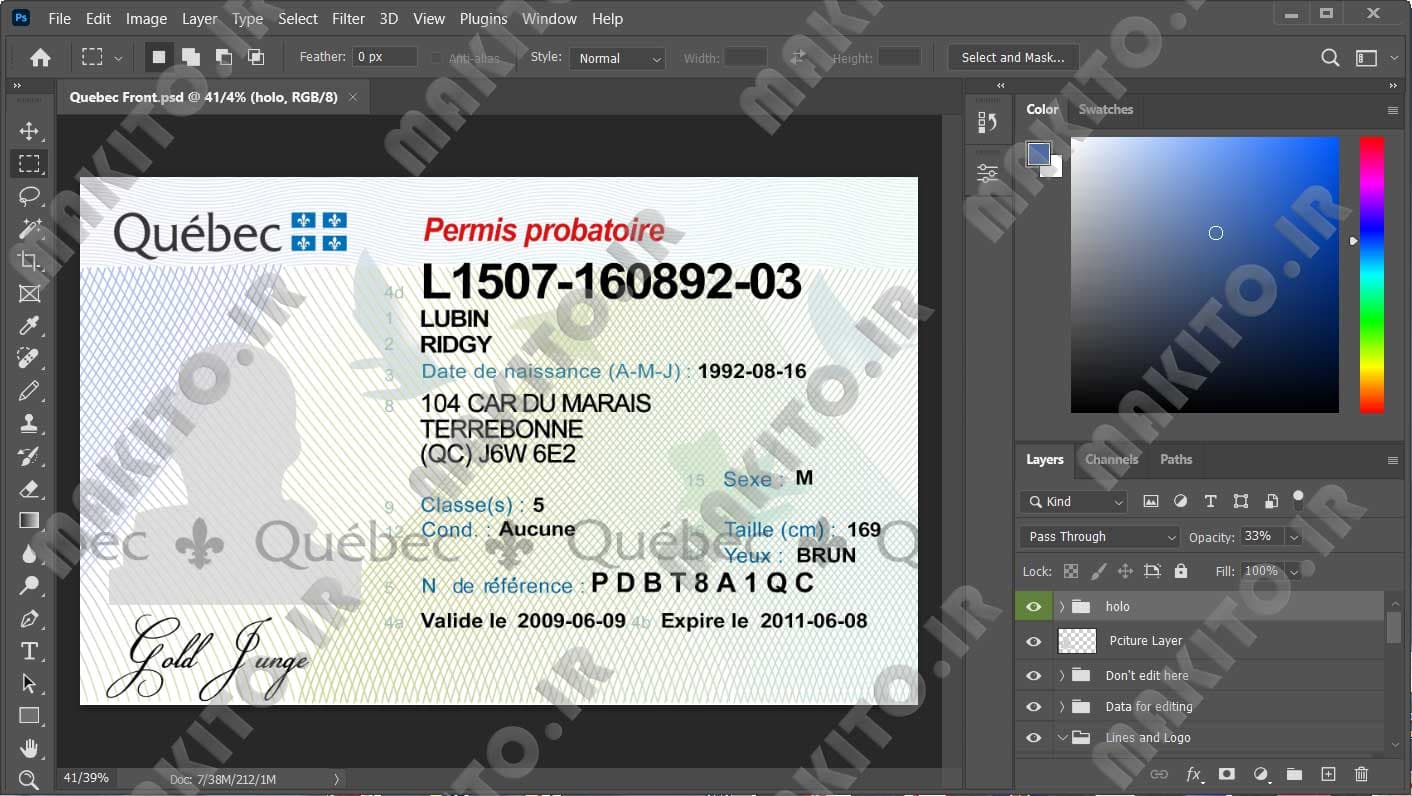Collapse the Lines and Logo group
1412x796 pixels.
(x=1062, y=738)
